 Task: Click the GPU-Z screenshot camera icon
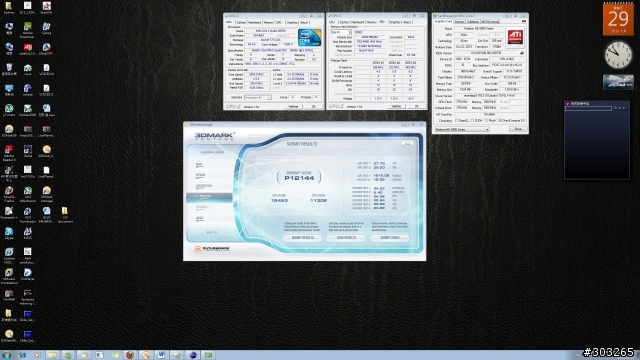[524, 21]
